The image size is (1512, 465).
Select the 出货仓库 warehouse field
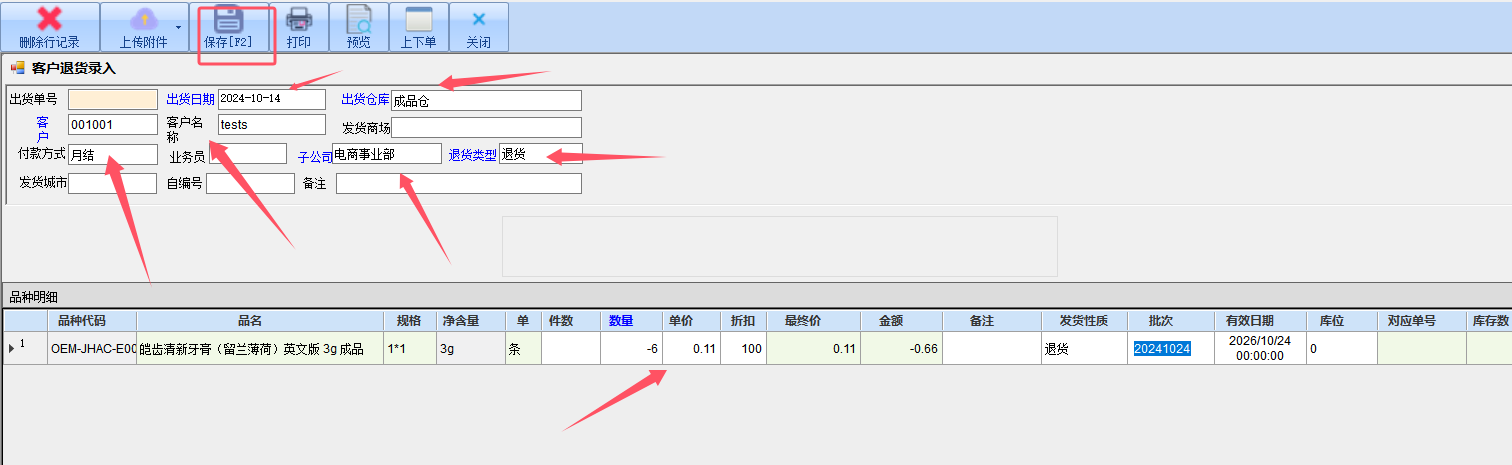pyautogui.click(x=485, y=100)
